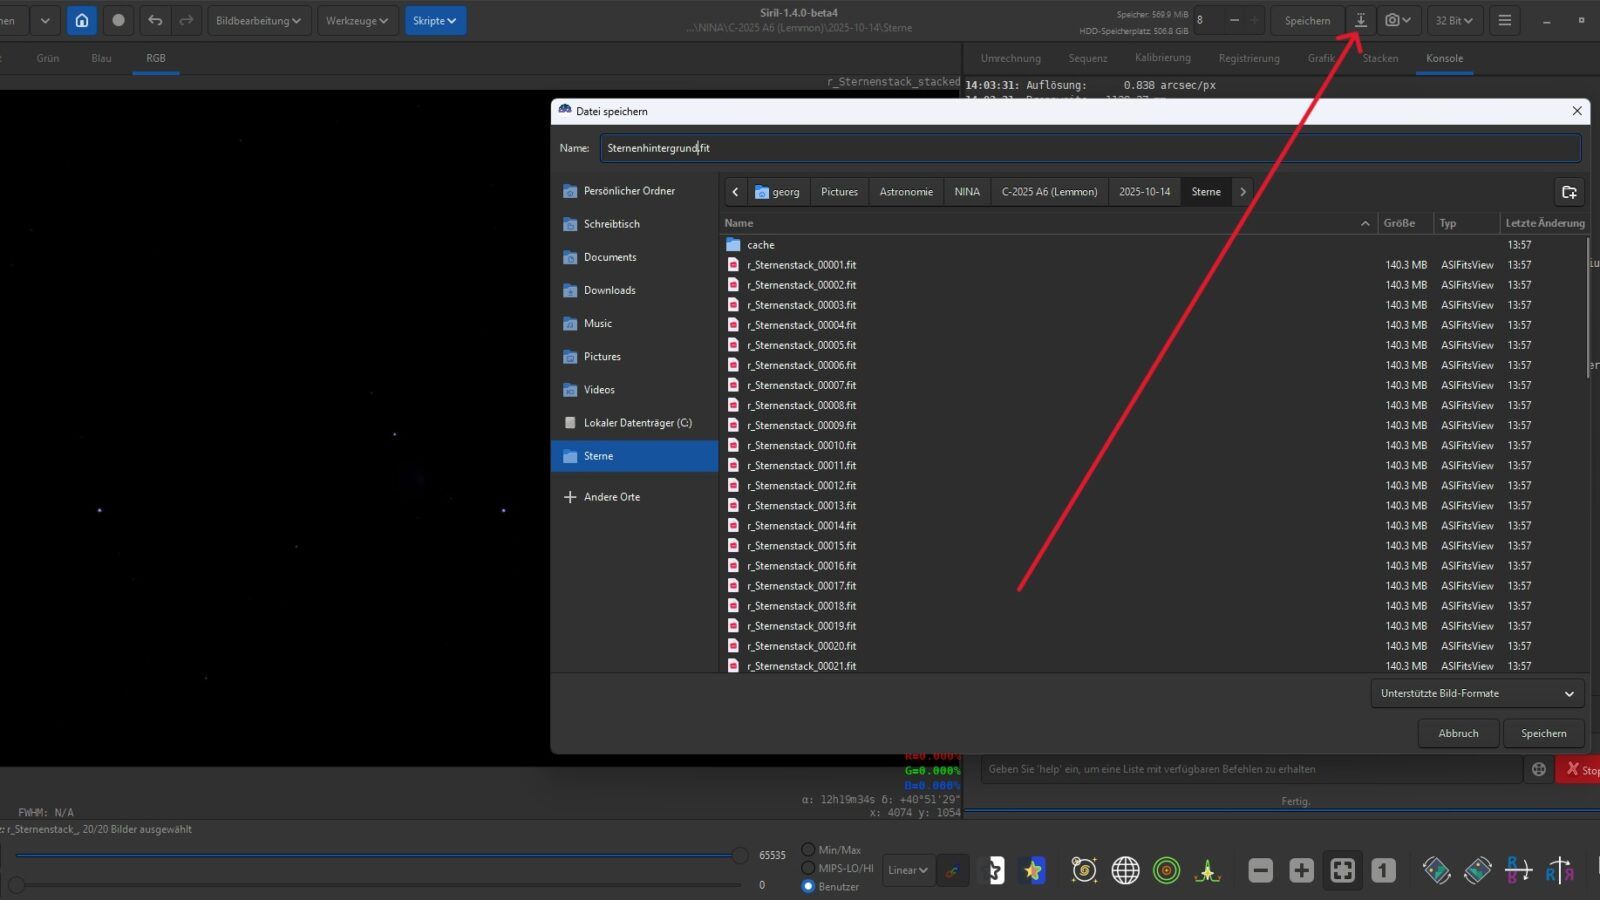The width and height of the screenshot is (1600, 900).
Task: Click the file name input field
Action: pyautogui.click(x=1090, y=148)
